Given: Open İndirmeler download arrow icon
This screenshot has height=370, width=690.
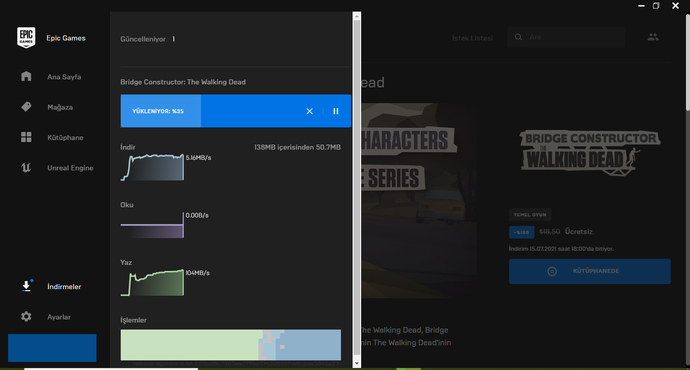Looking at the screenshot, I should (x=26, y=286).
